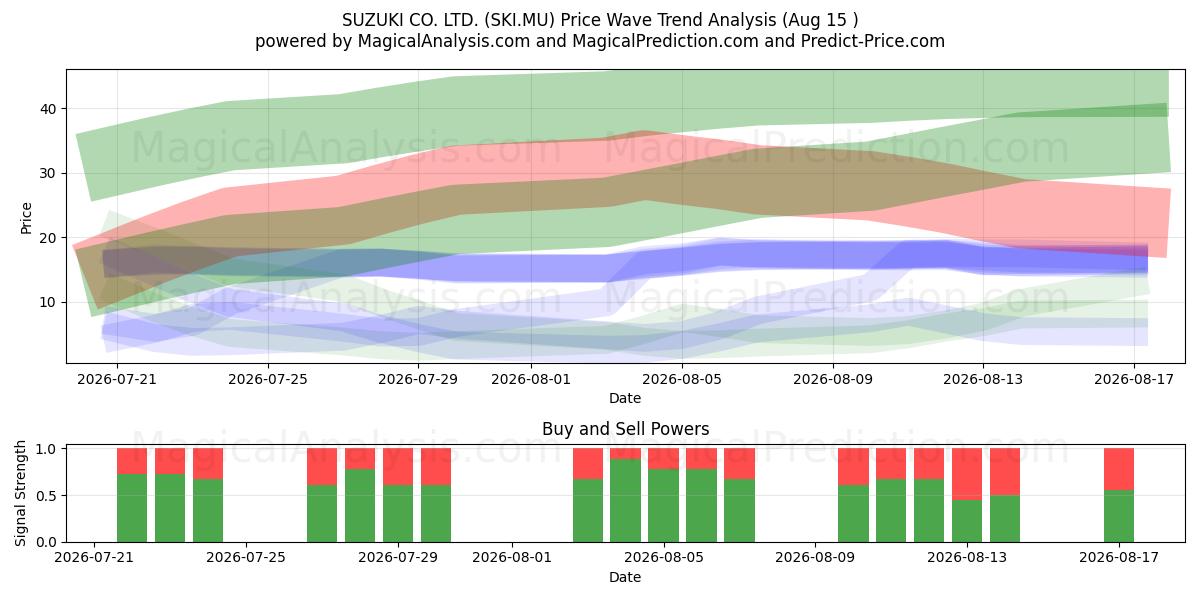The image size is (1200, 600).
Task: Click the first green bar above the 2026-07-21 bar-chart tick
Action: [x=132, y=508]
